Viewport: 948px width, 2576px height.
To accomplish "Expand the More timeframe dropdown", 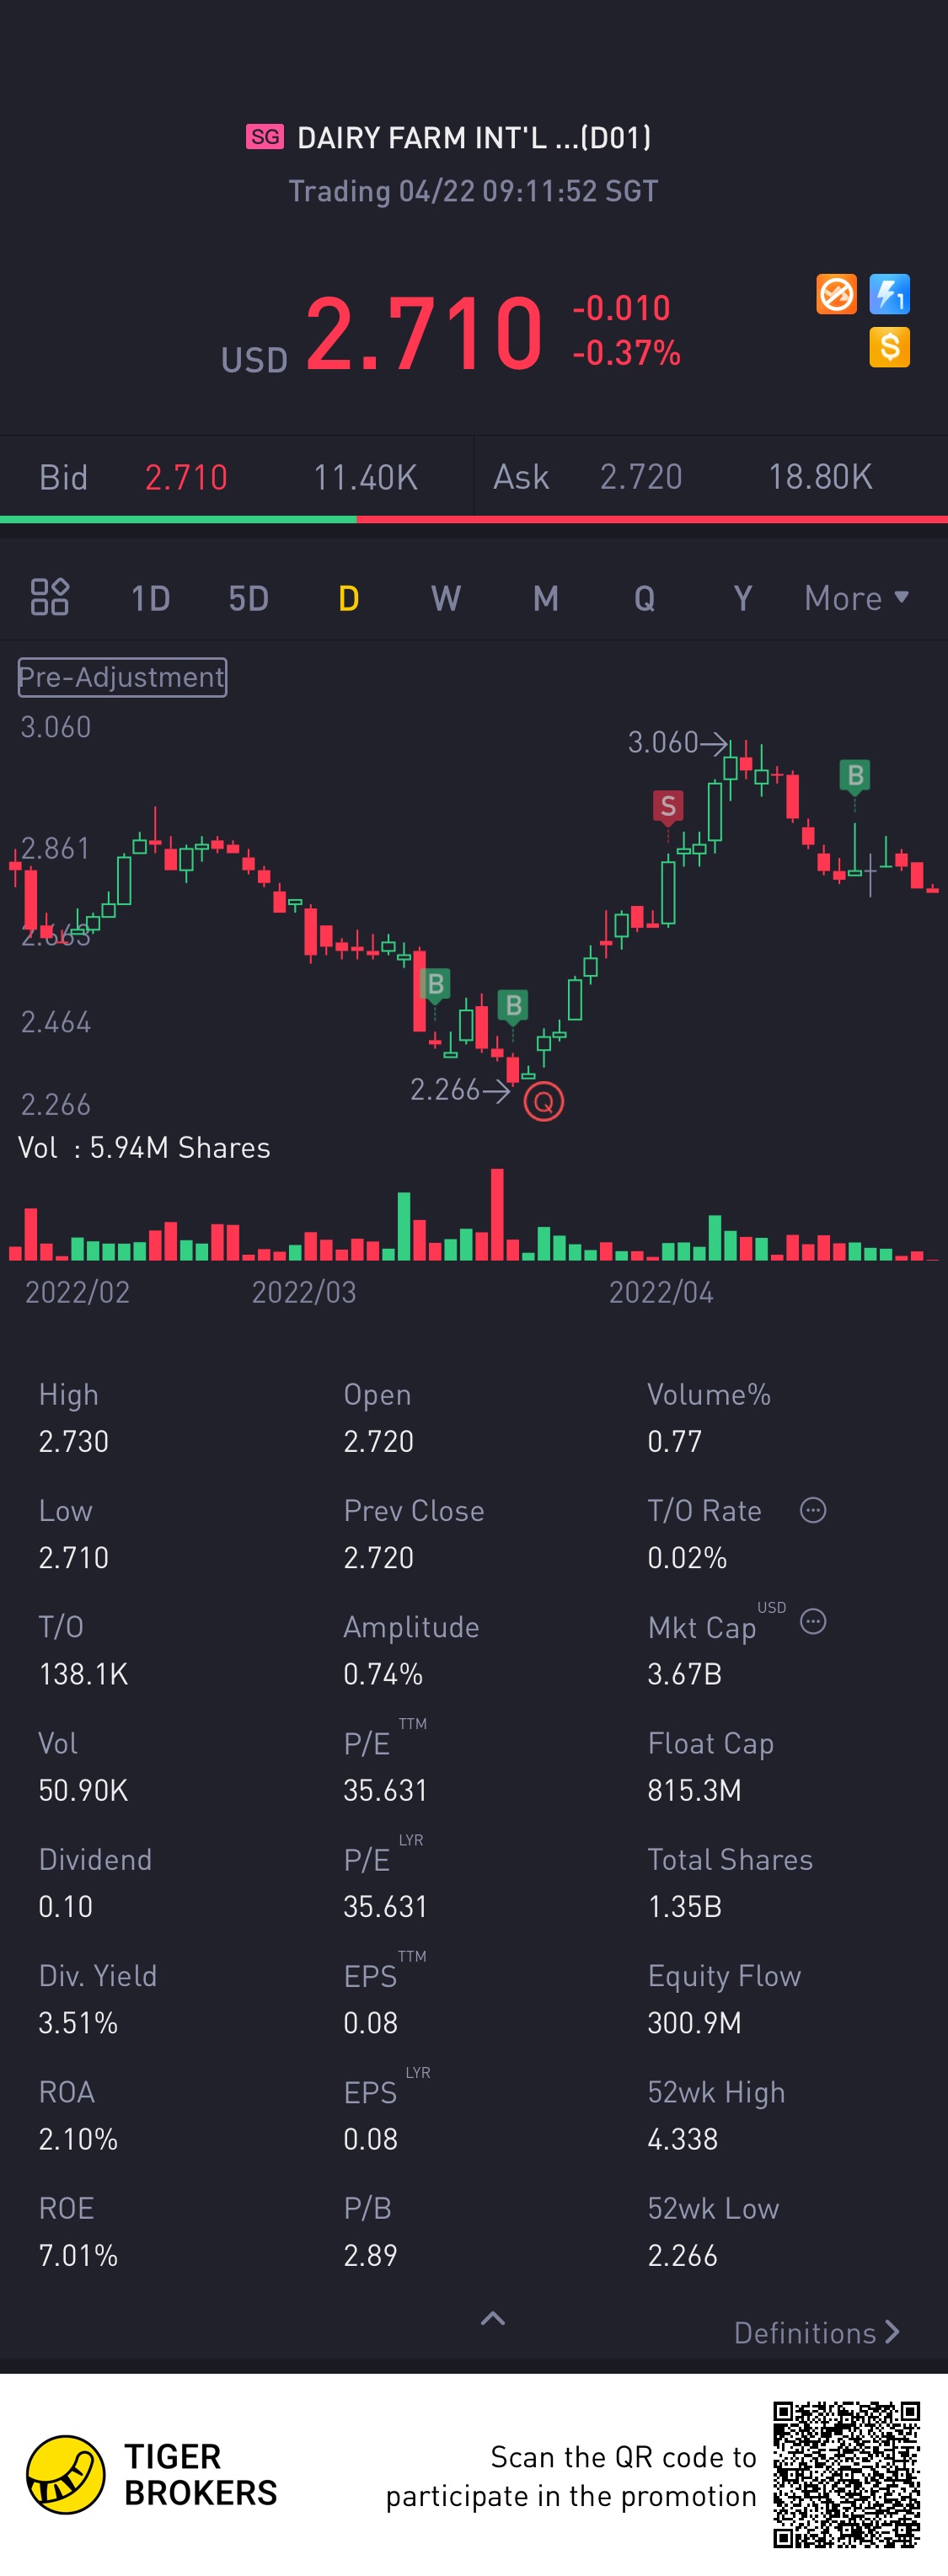I will coord(857,598).
